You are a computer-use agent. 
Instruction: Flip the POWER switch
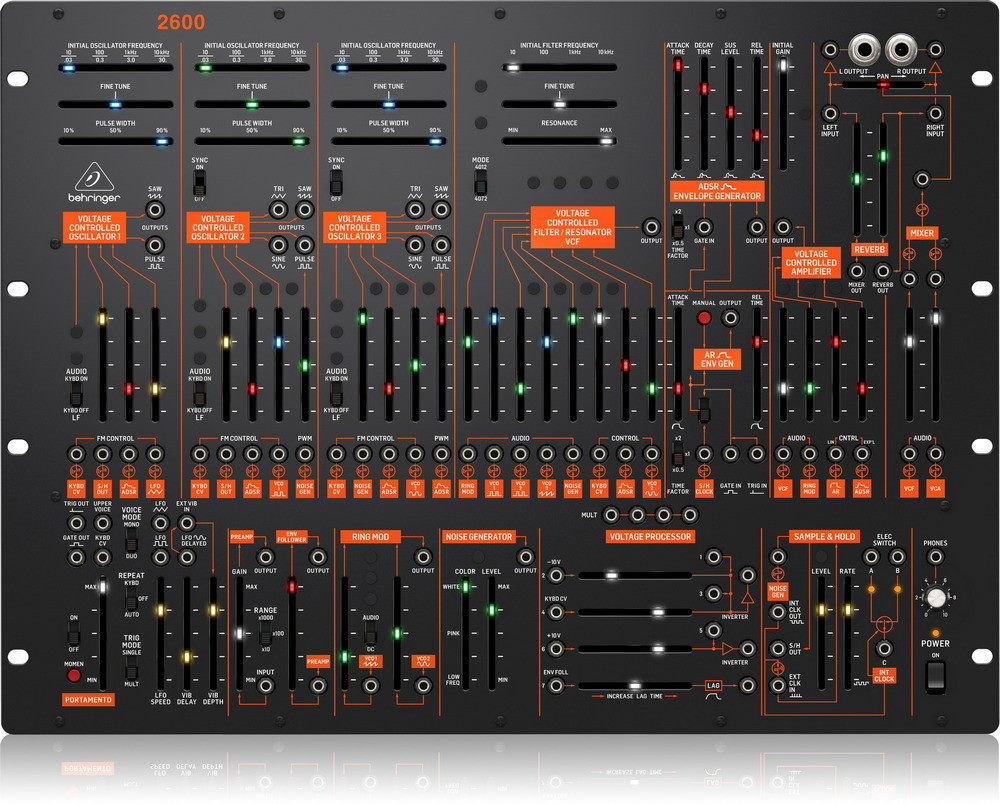pyautogui.click(x=935, y=676)
